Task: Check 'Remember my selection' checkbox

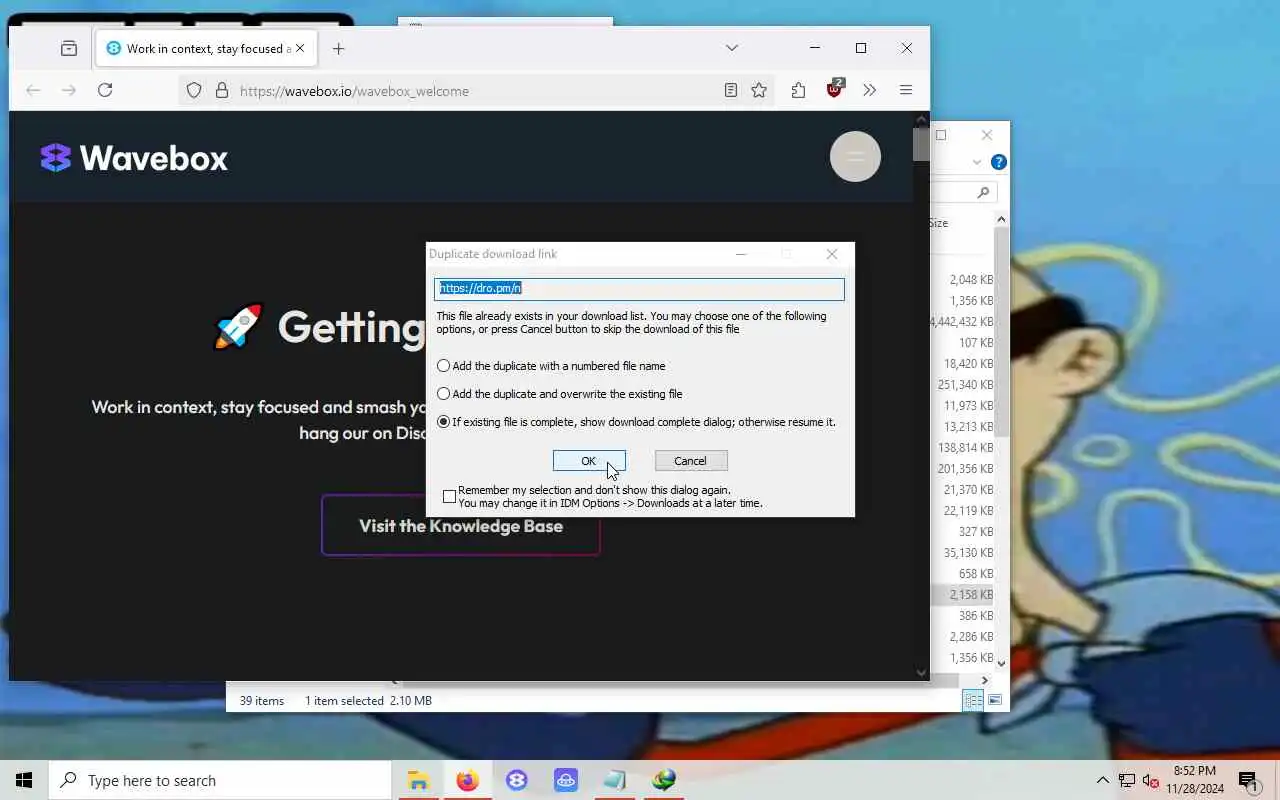Action: click(x=449, y=496)
